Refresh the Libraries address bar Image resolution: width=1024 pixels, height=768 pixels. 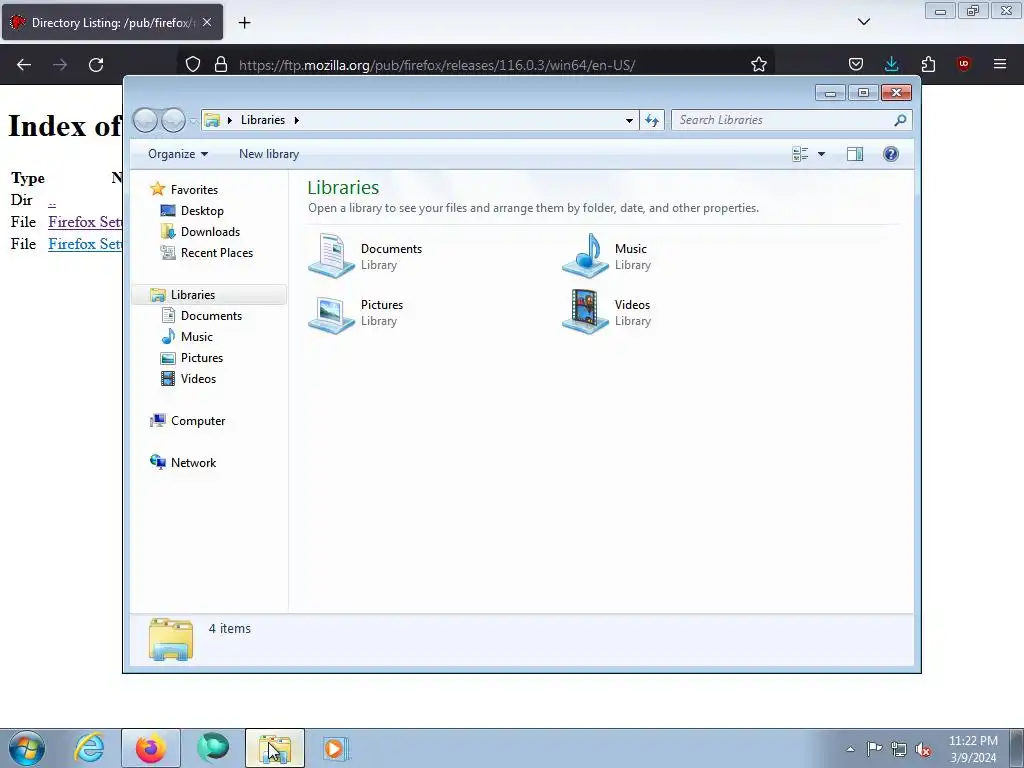click(x=652, y=120)
